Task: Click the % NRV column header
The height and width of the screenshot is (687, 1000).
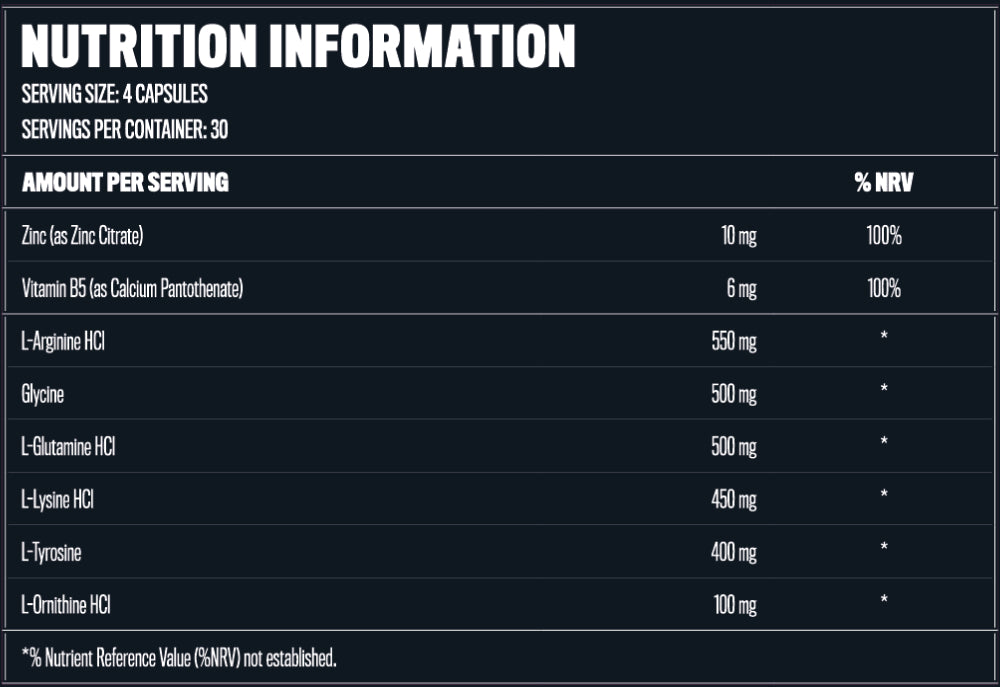Action: point(884,183)
